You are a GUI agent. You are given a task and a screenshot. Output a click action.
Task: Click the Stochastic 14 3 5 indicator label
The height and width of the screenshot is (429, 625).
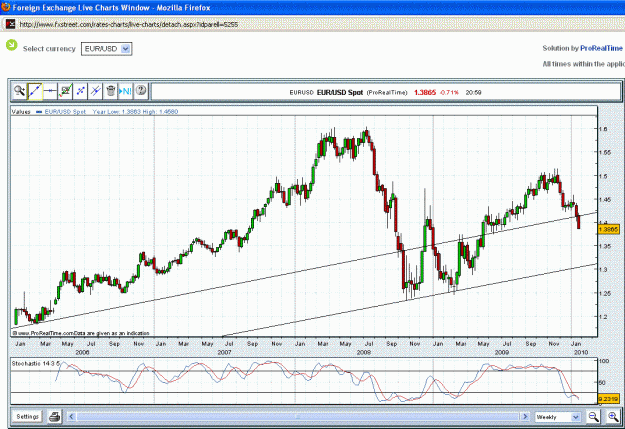point(36,364)
